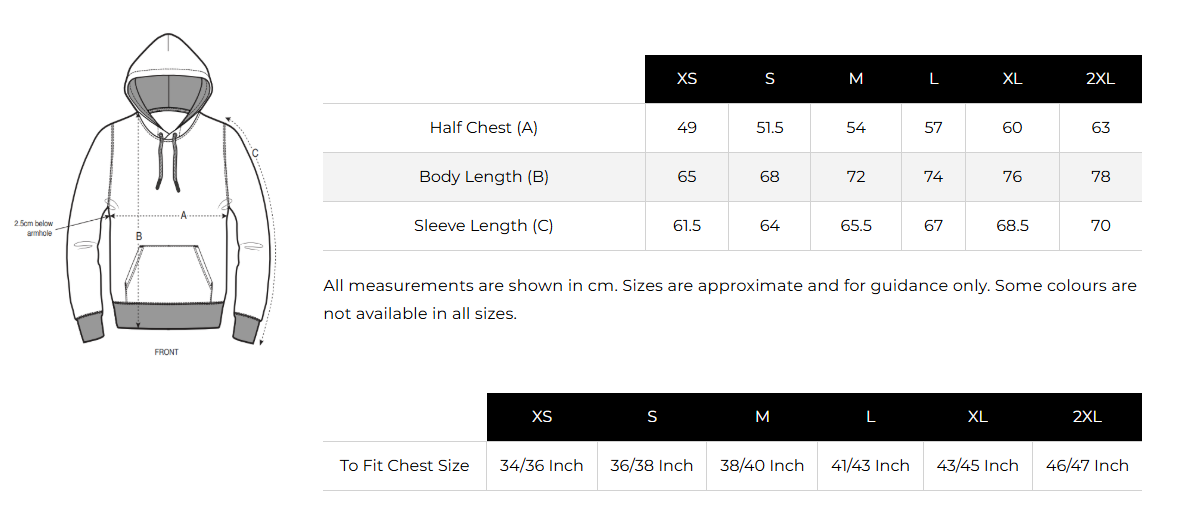Select the Body Length (B) row label
1180x521 pixels.
point(484,177)
